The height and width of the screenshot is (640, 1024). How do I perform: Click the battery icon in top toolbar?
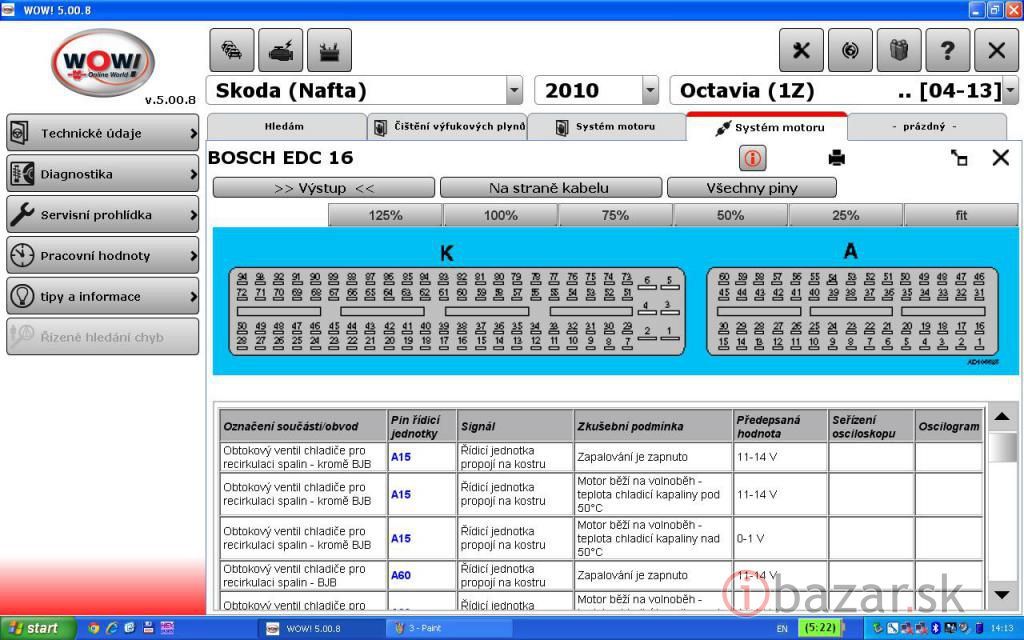[329, 50]
